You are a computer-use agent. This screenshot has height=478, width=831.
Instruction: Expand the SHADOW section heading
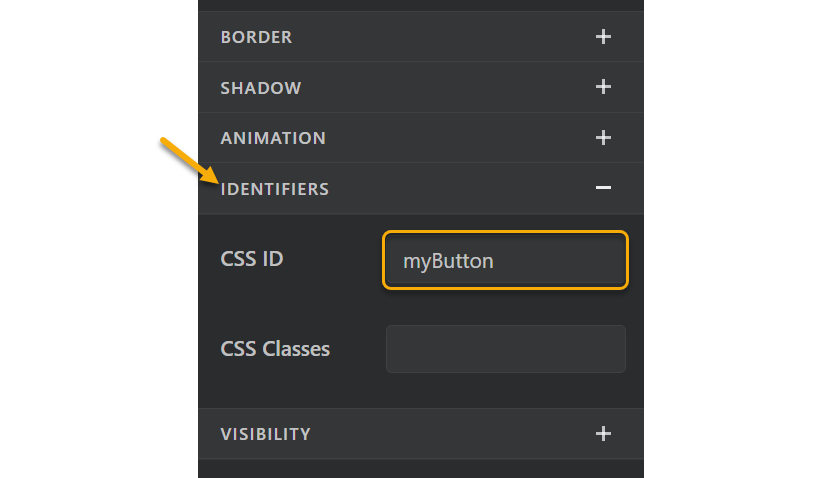click(261, 88)
